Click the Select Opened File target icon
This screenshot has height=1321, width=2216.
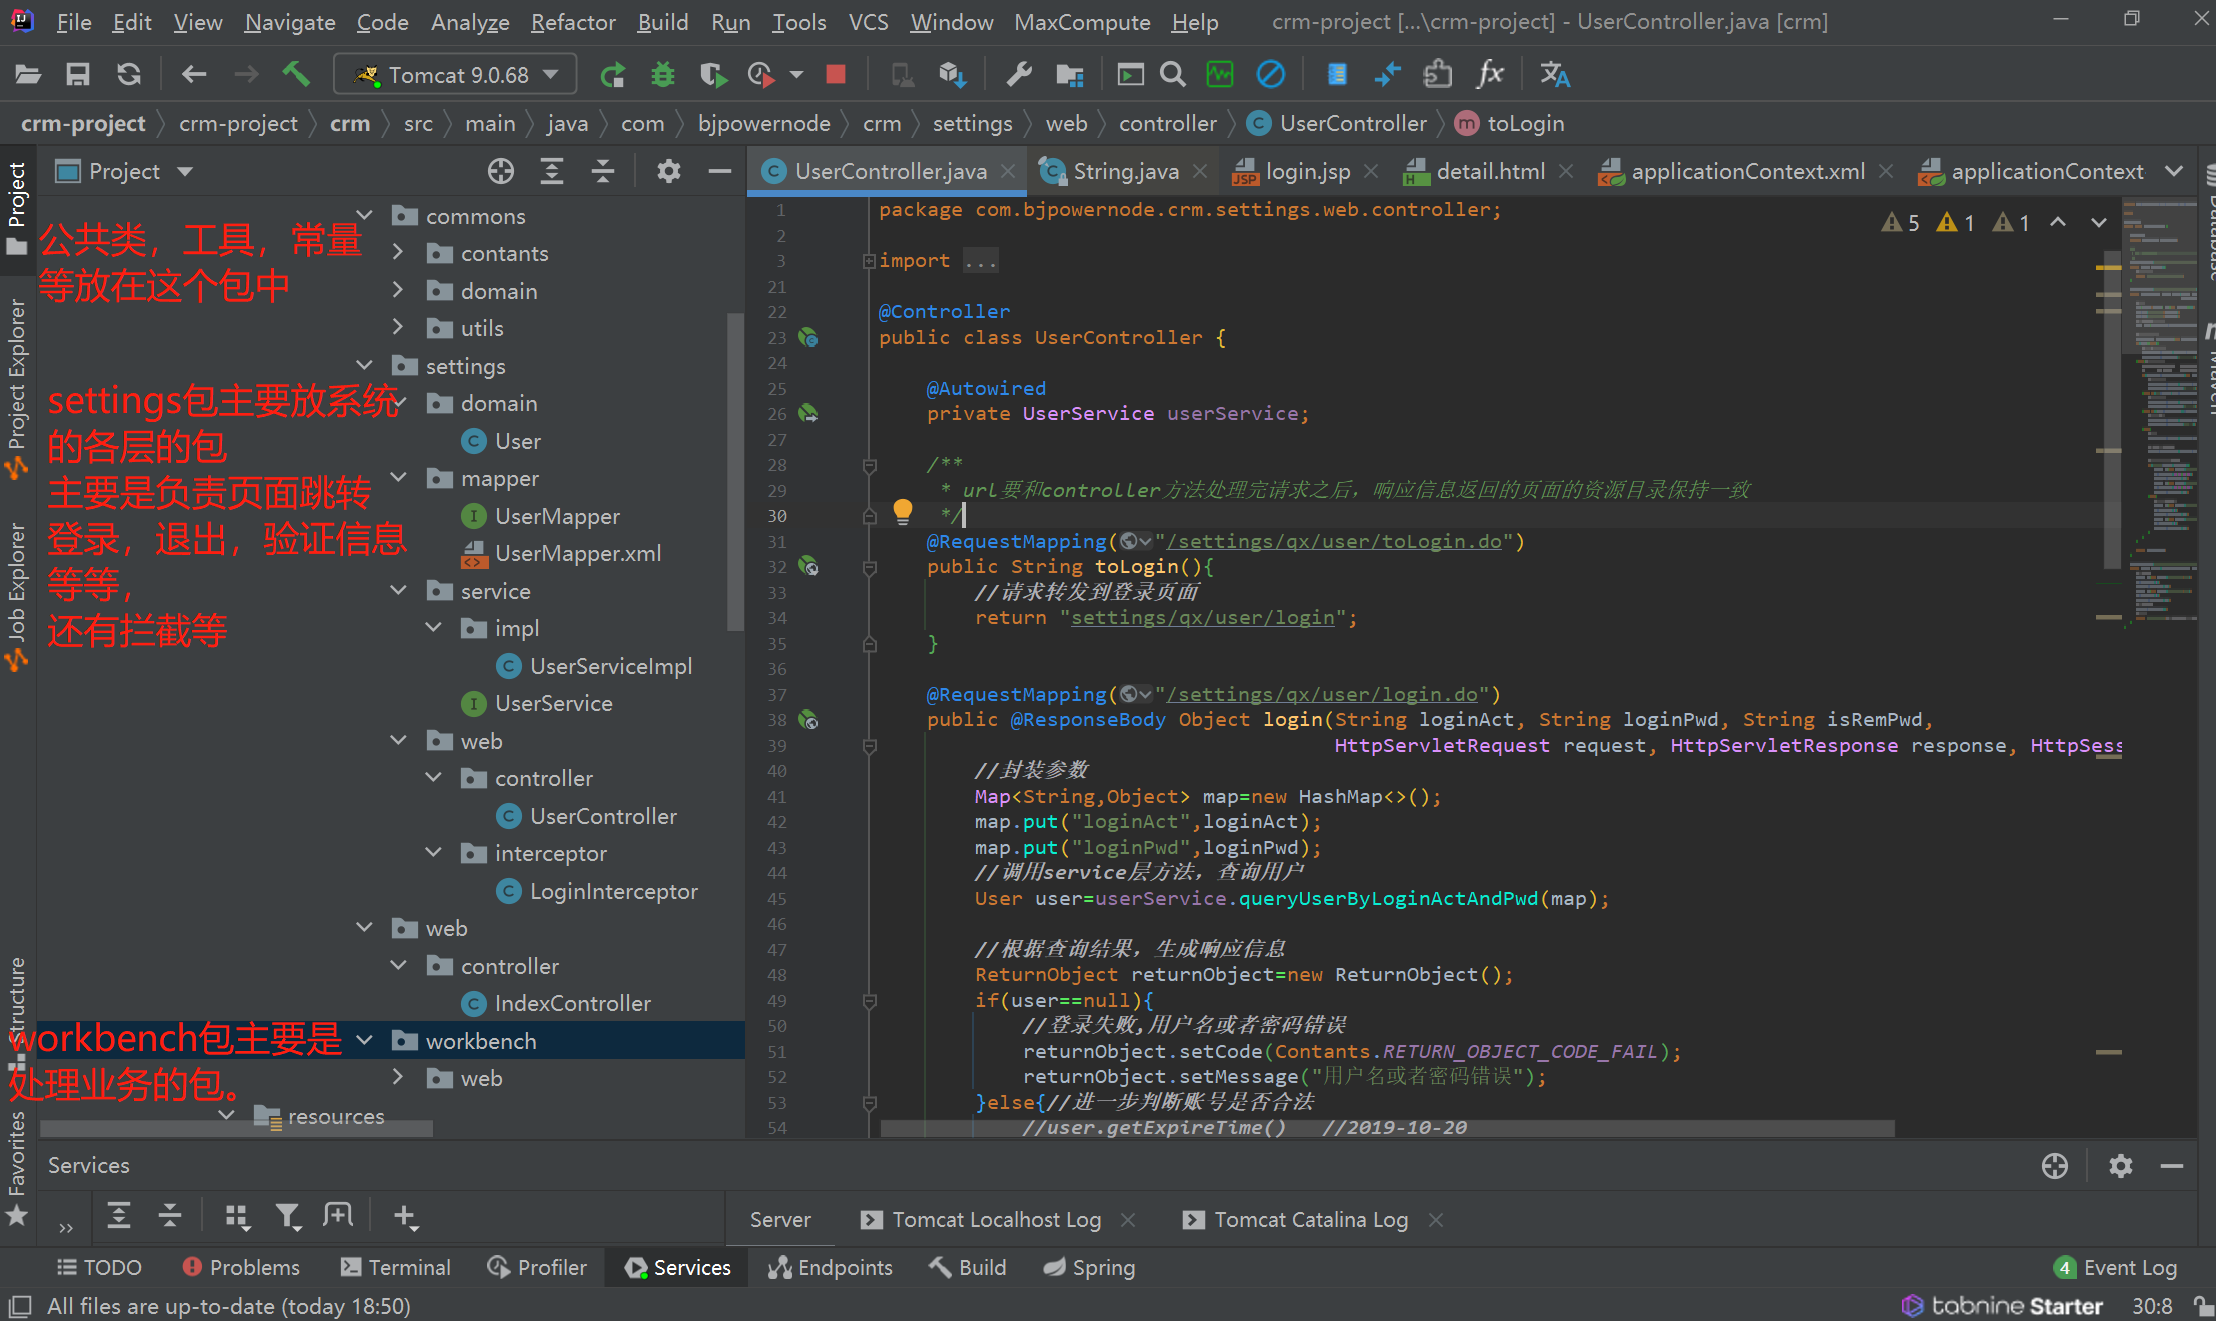point(500,171)
